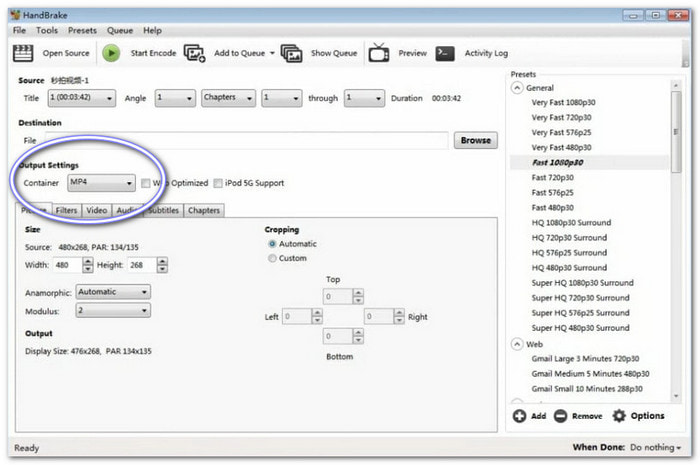700x465 pixels.
Task: Select the Custom cropping radio button
Action: 272,258
